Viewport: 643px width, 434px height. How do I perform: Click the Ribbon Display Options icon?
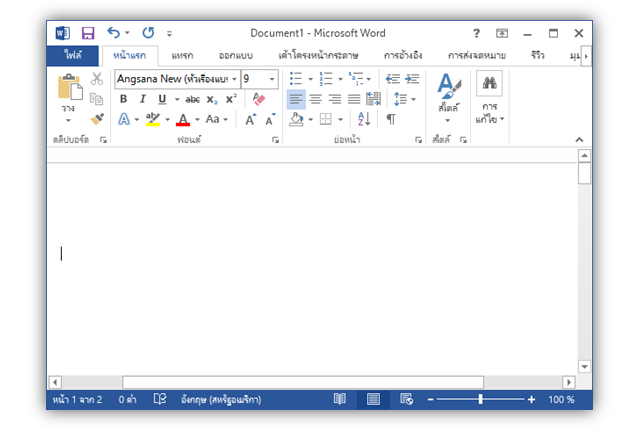point(502,33)
